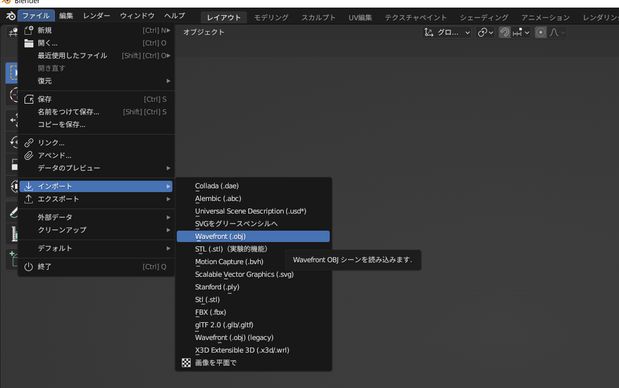Open the pivot point link-icon dropdown
Screen dimensions: 619x388
pos(485,32)
